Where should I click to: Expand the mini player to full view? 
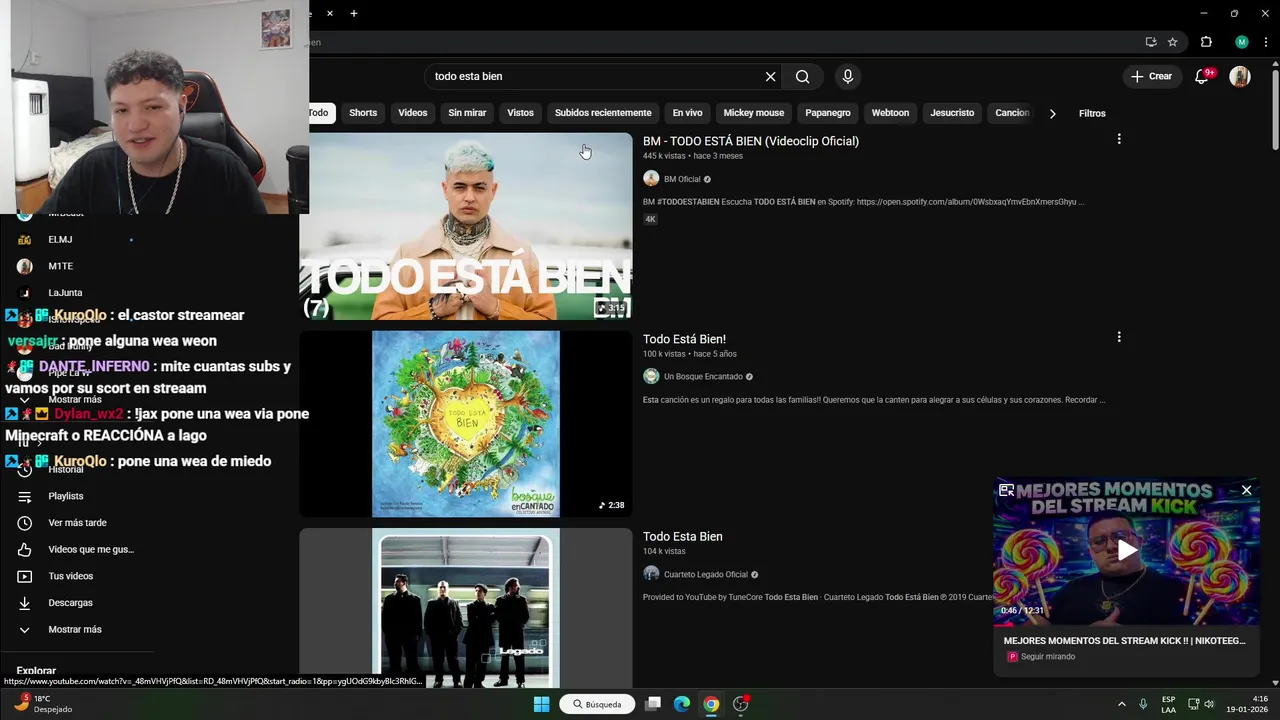tap(1007, 490)
